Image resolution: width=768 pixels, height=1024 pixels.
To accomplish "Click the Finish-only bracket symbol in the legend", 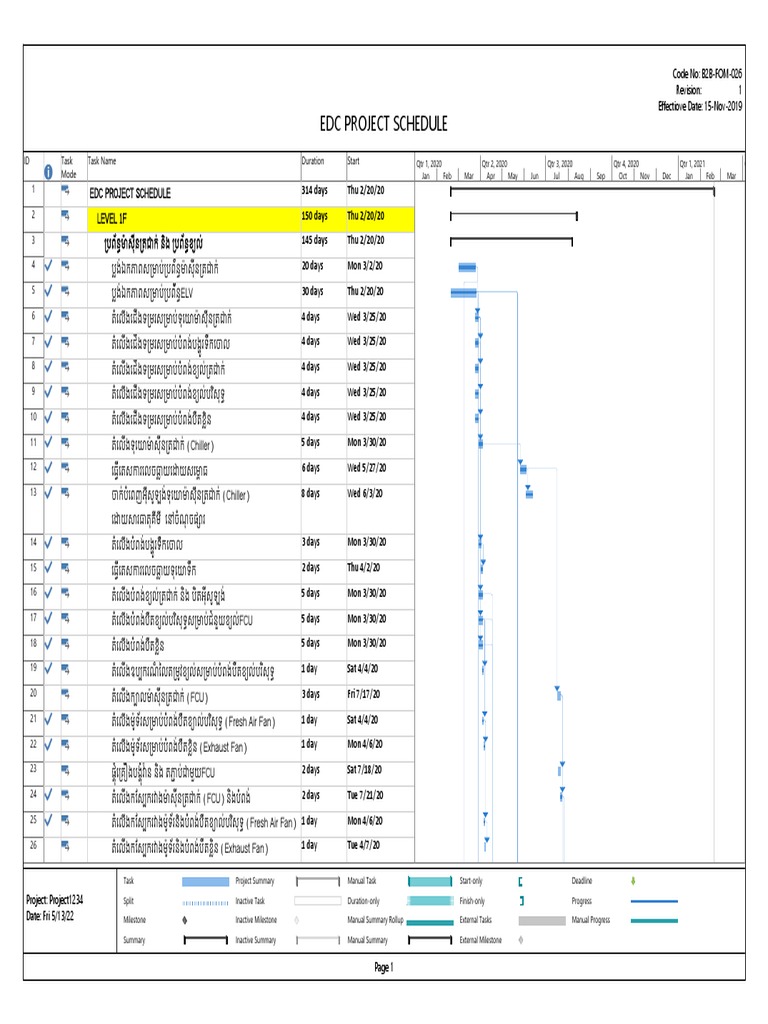I will coord(521,901).
